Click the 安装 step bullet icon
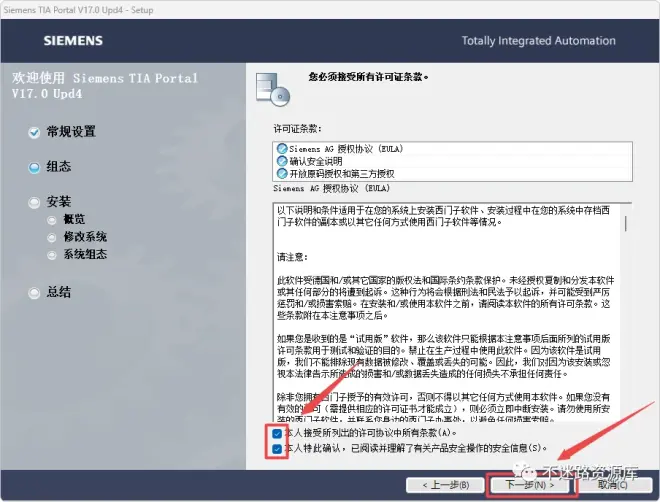The height and width of the screenshot is (502, 660). click(x=34, y=203)
